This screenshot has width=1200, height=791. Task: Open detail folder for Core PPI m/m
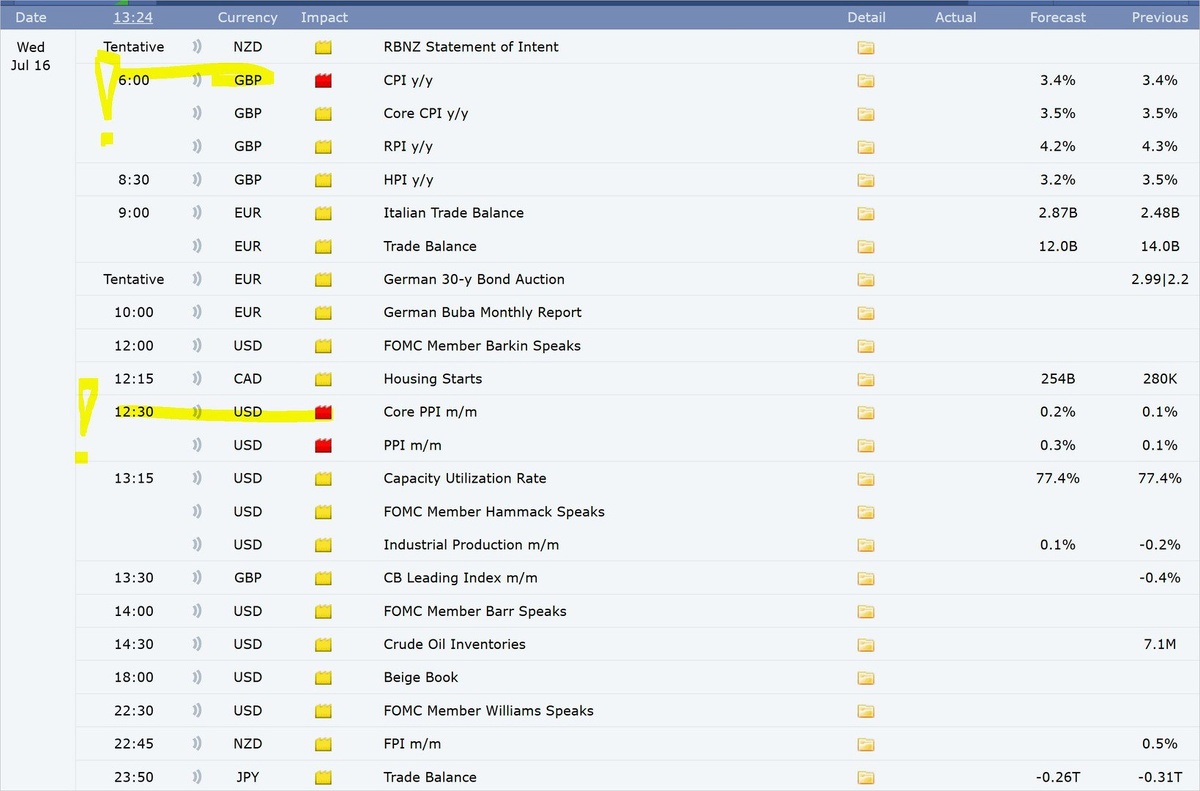[x=866, y=412]
